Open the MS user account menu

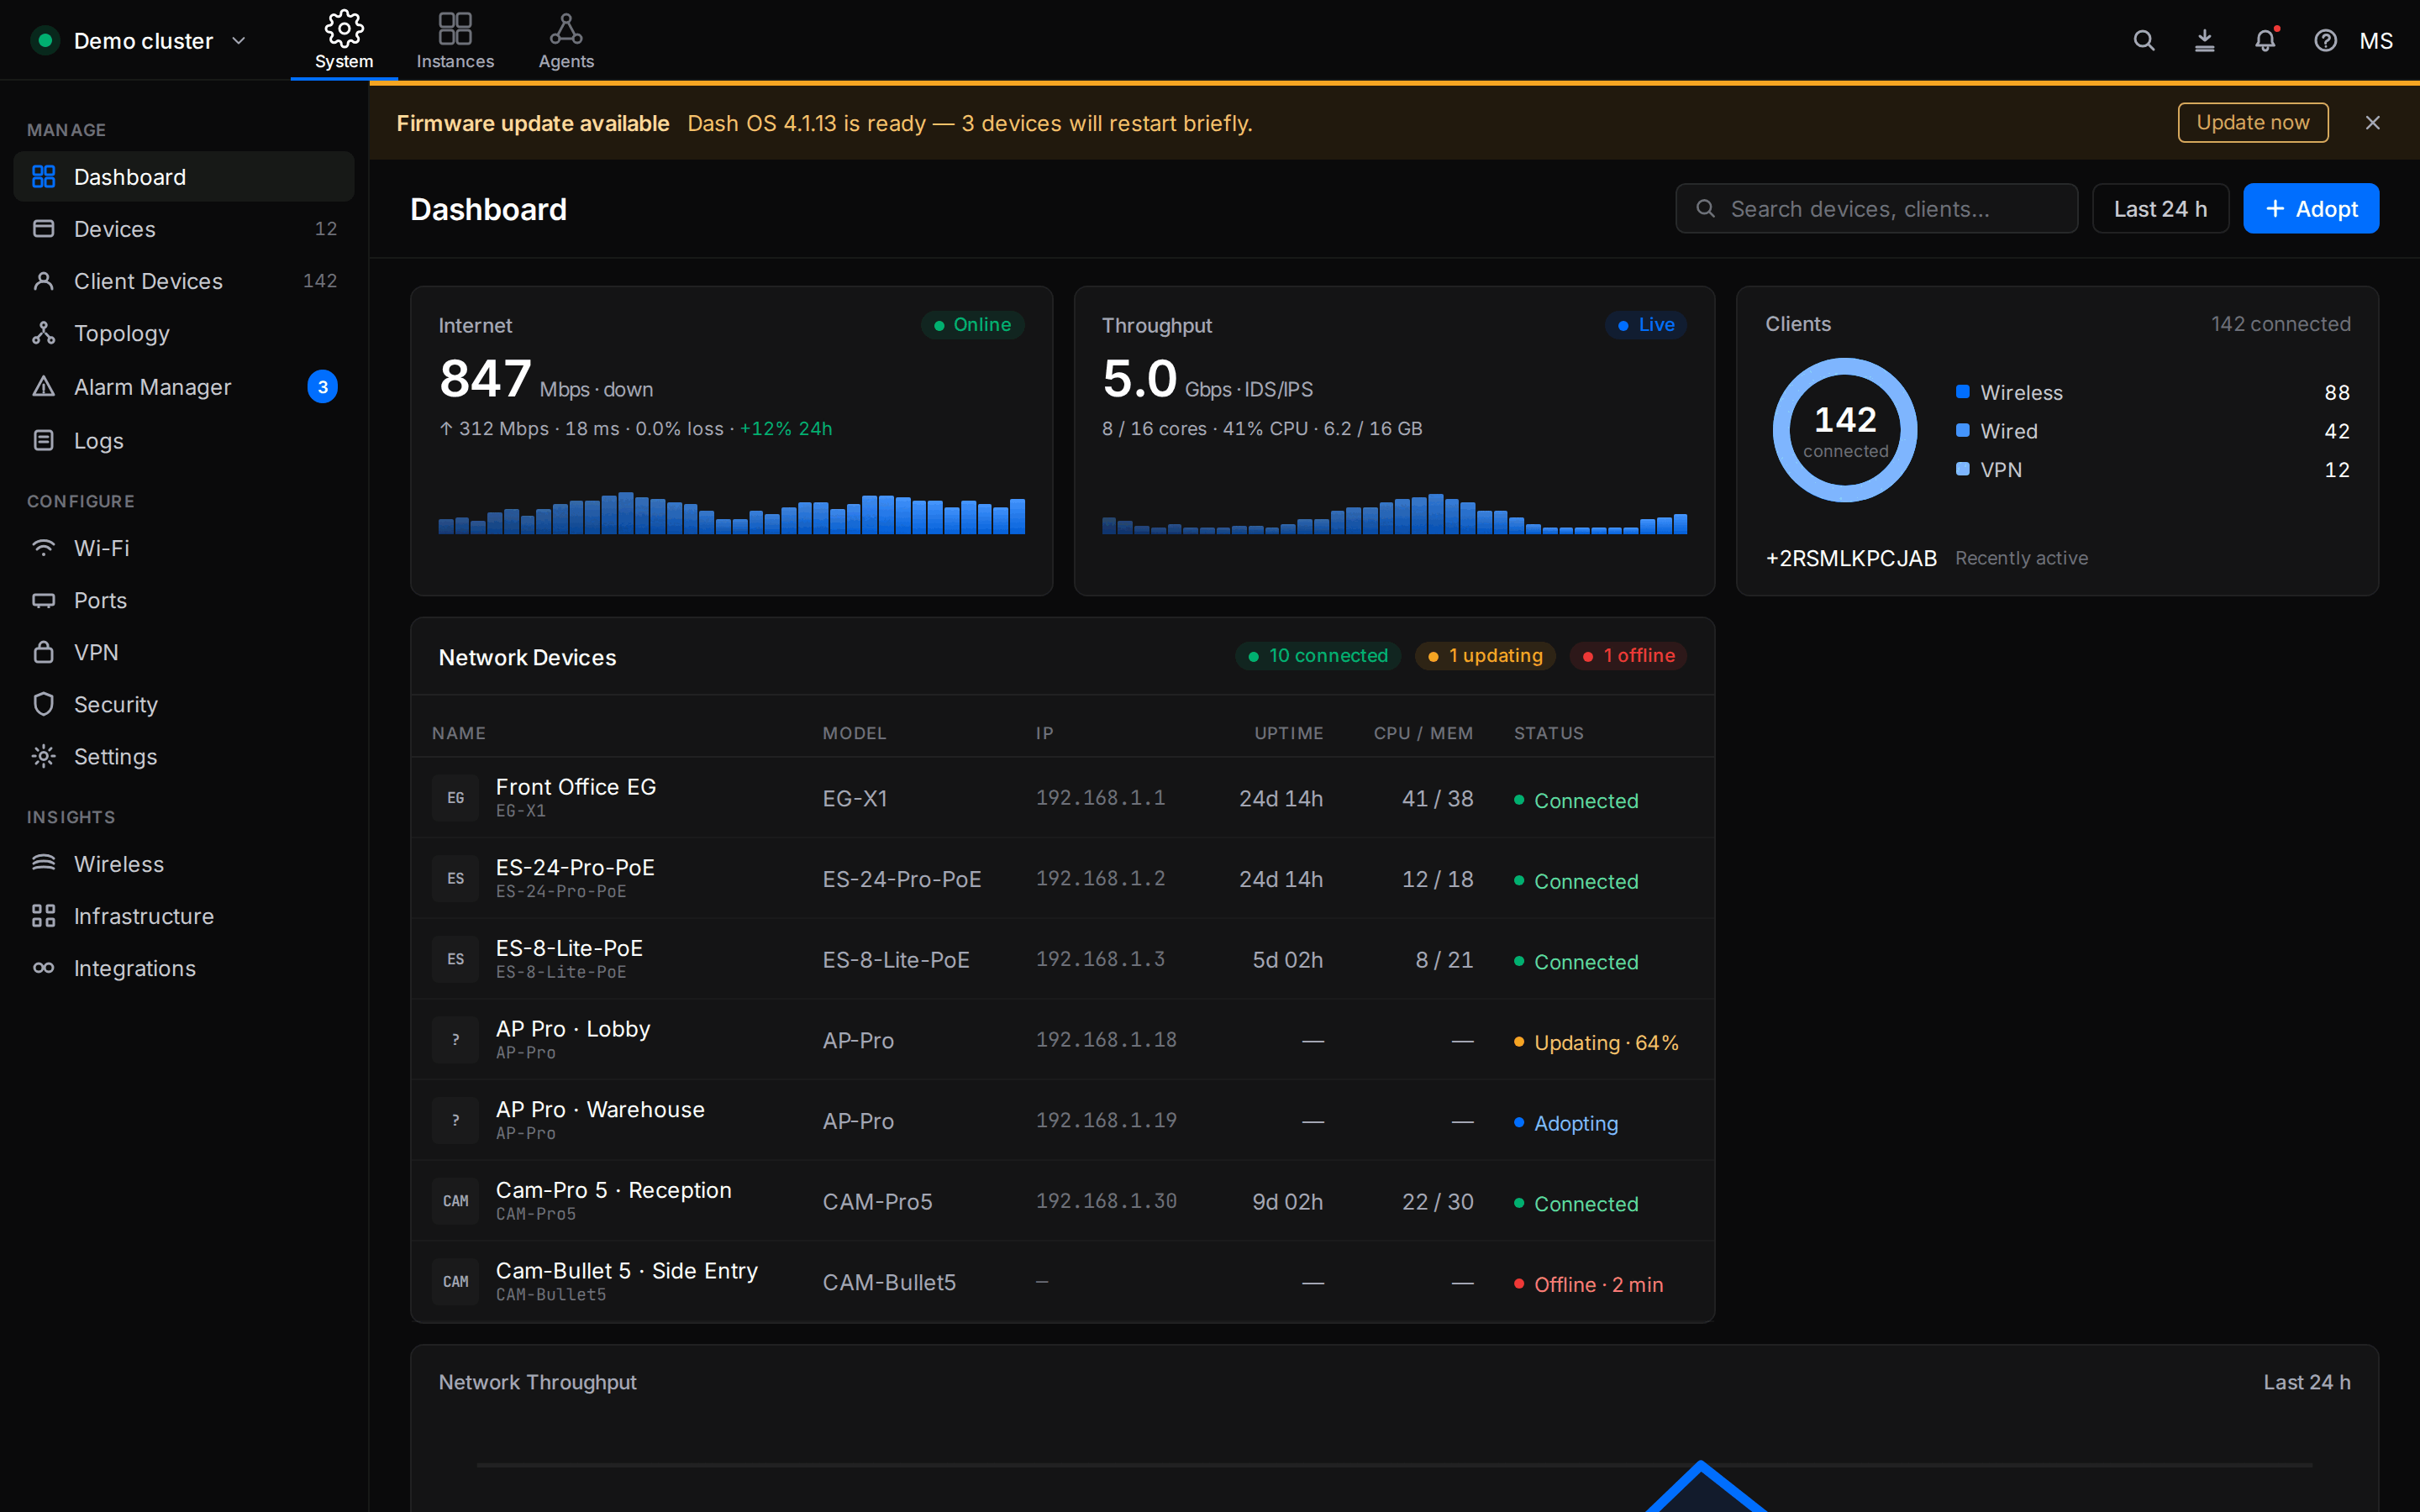click(2376, 41)
